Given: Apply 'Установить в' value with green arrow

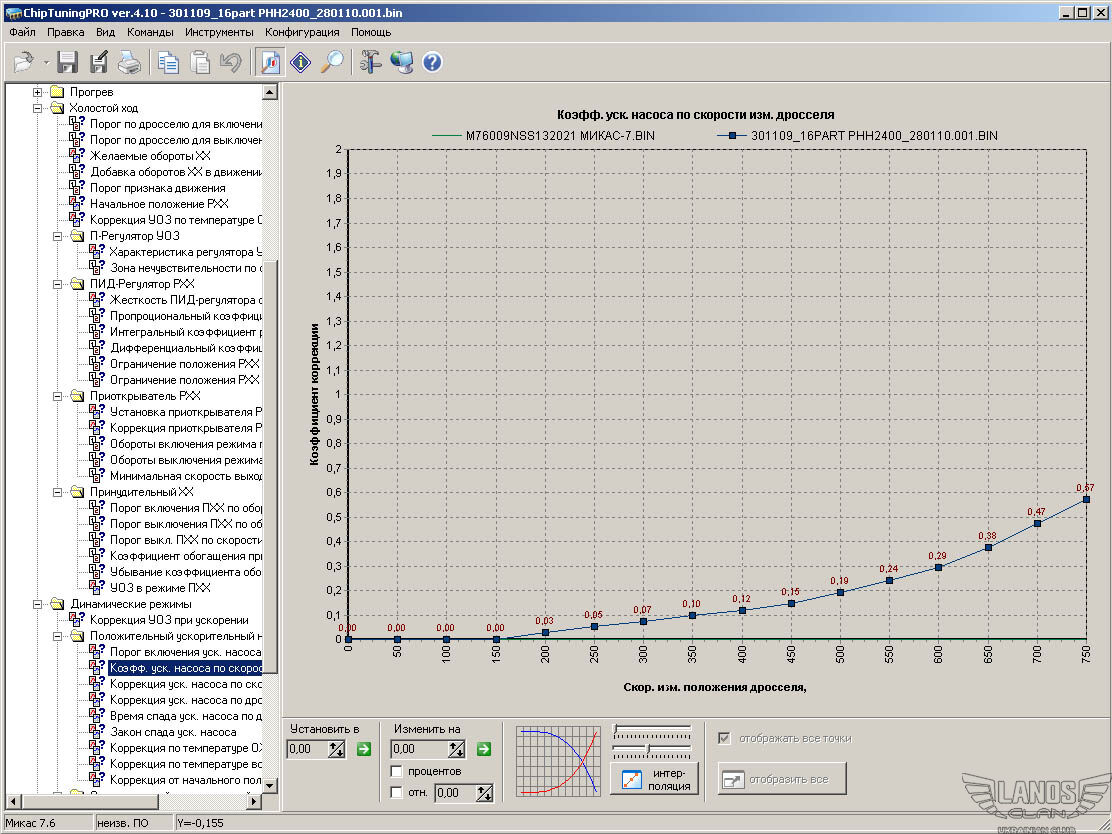Looking at the screenshot, I should pyautogui.click(x=363, y=749).
